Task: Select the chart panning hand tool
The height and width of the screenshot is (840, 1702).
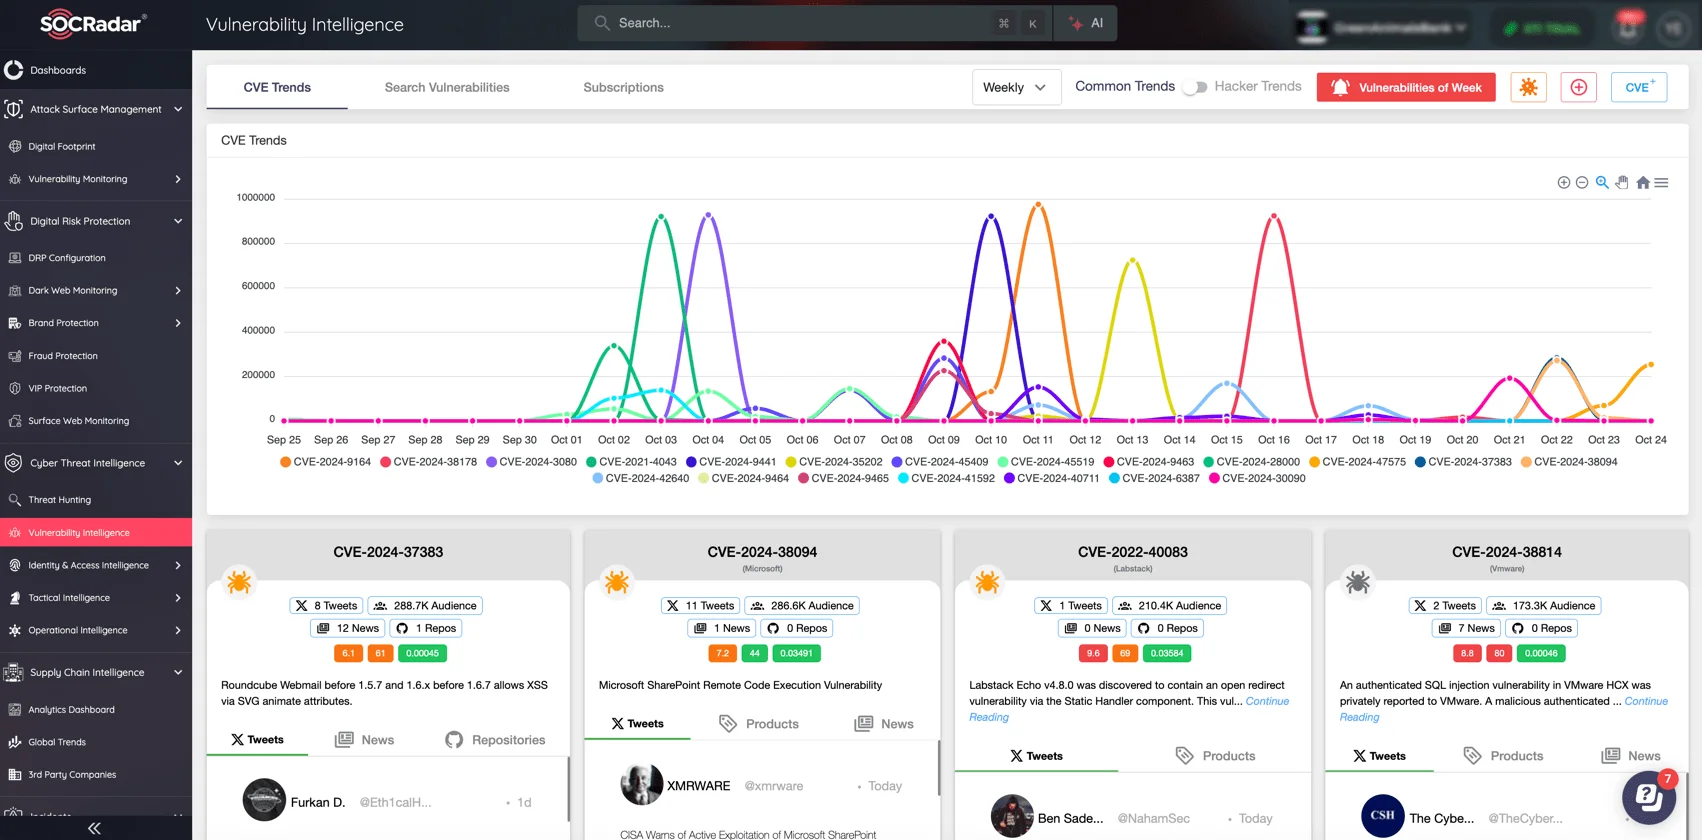Action: 1622,183
